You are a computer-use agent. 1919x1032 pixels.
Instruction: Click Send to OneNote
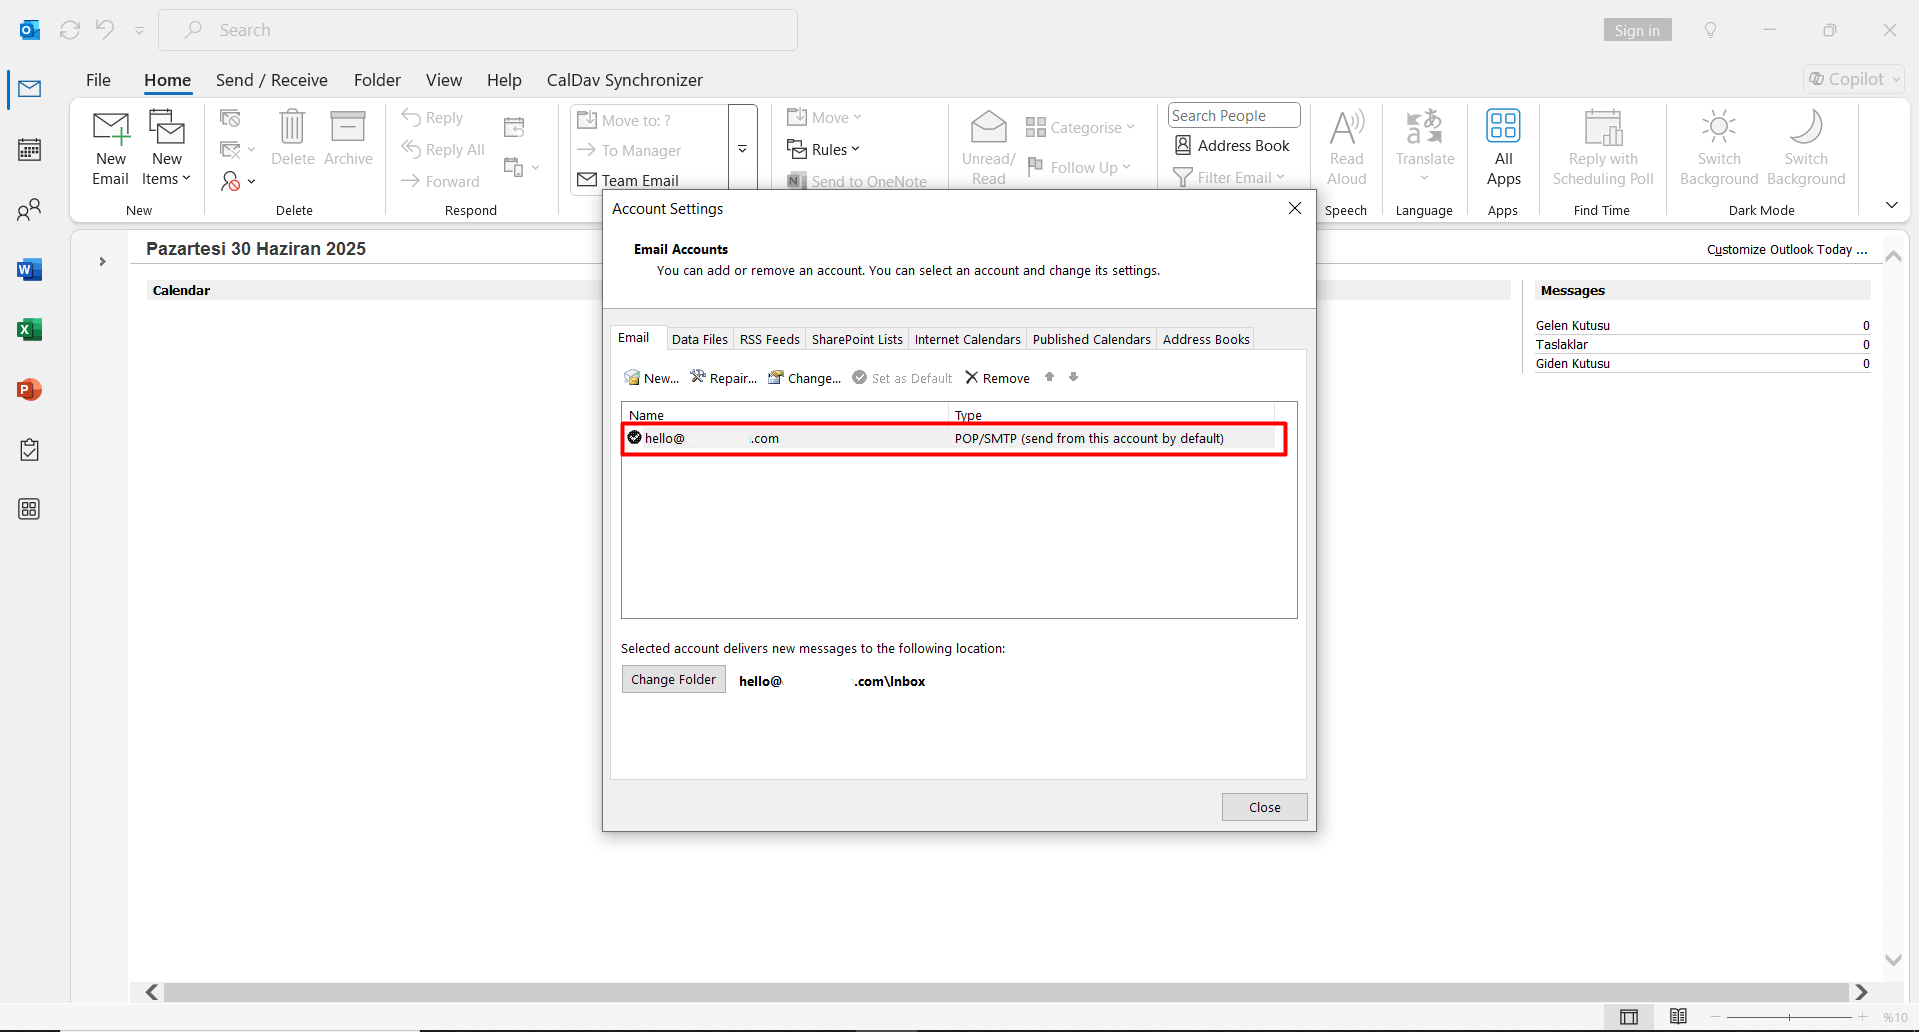857,181
